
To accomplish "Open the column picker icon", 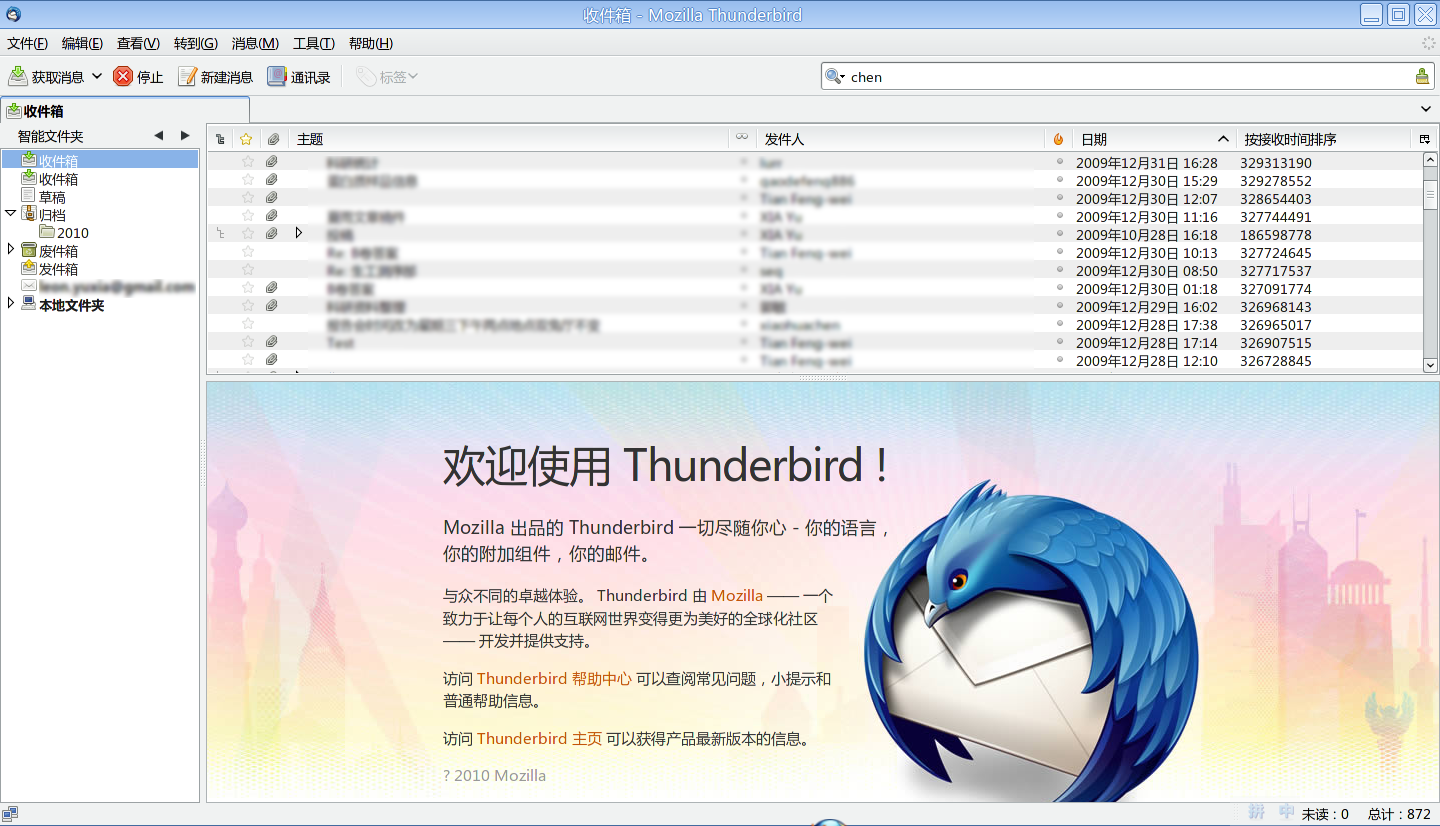I will 1424,139.
